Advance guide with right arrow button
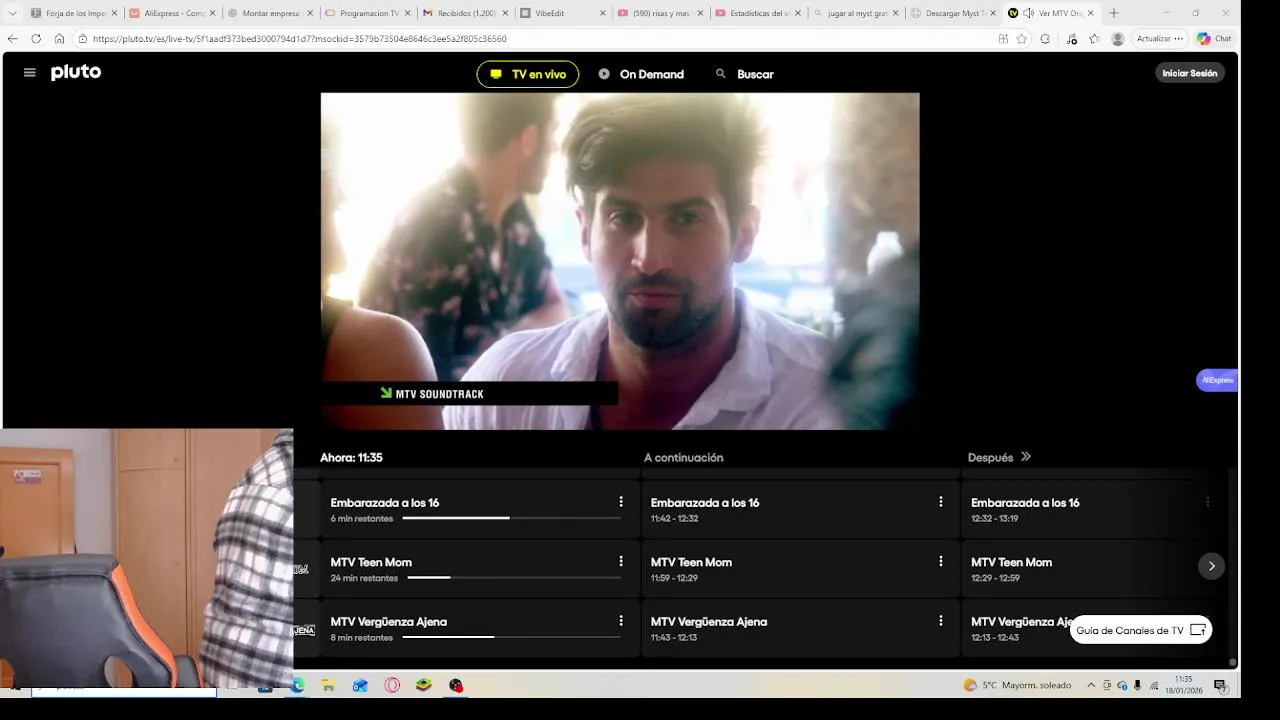 coord(1211,566)
